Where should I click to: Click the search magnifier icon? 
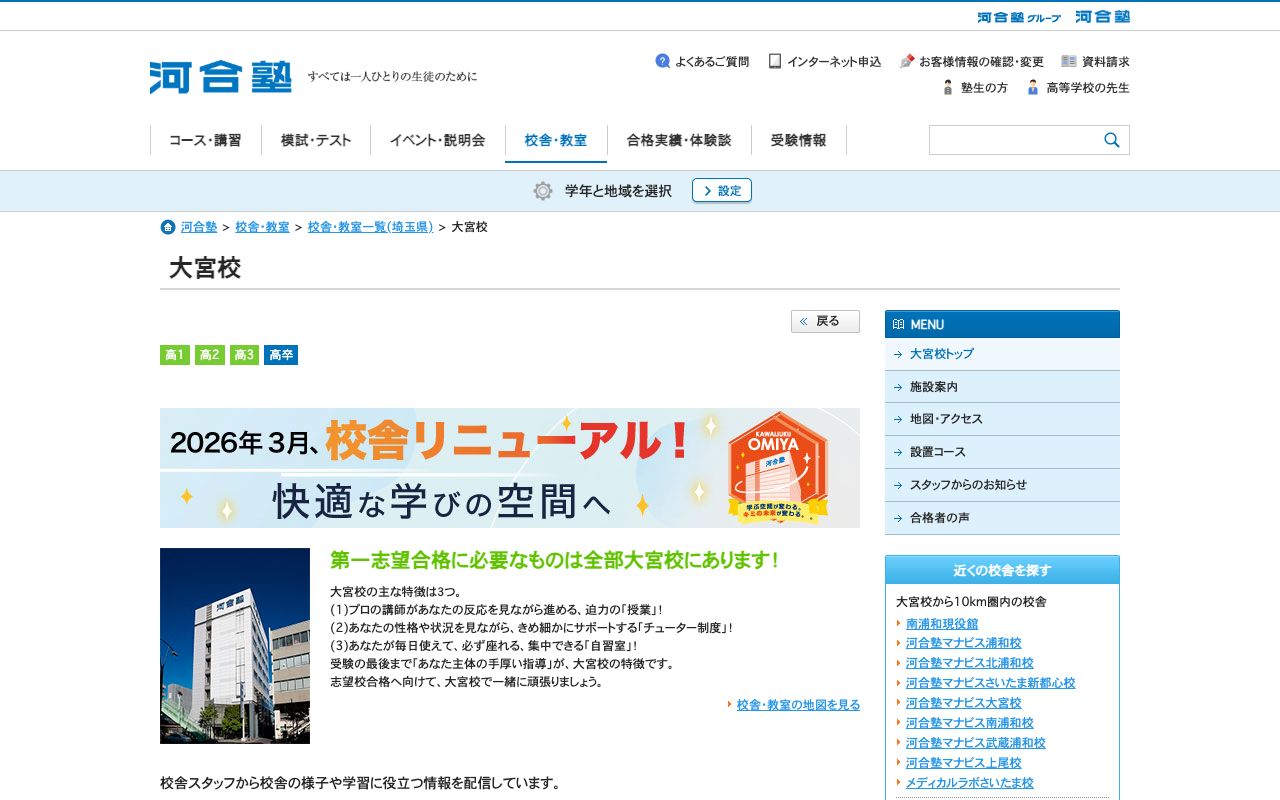pos(1112,140)
